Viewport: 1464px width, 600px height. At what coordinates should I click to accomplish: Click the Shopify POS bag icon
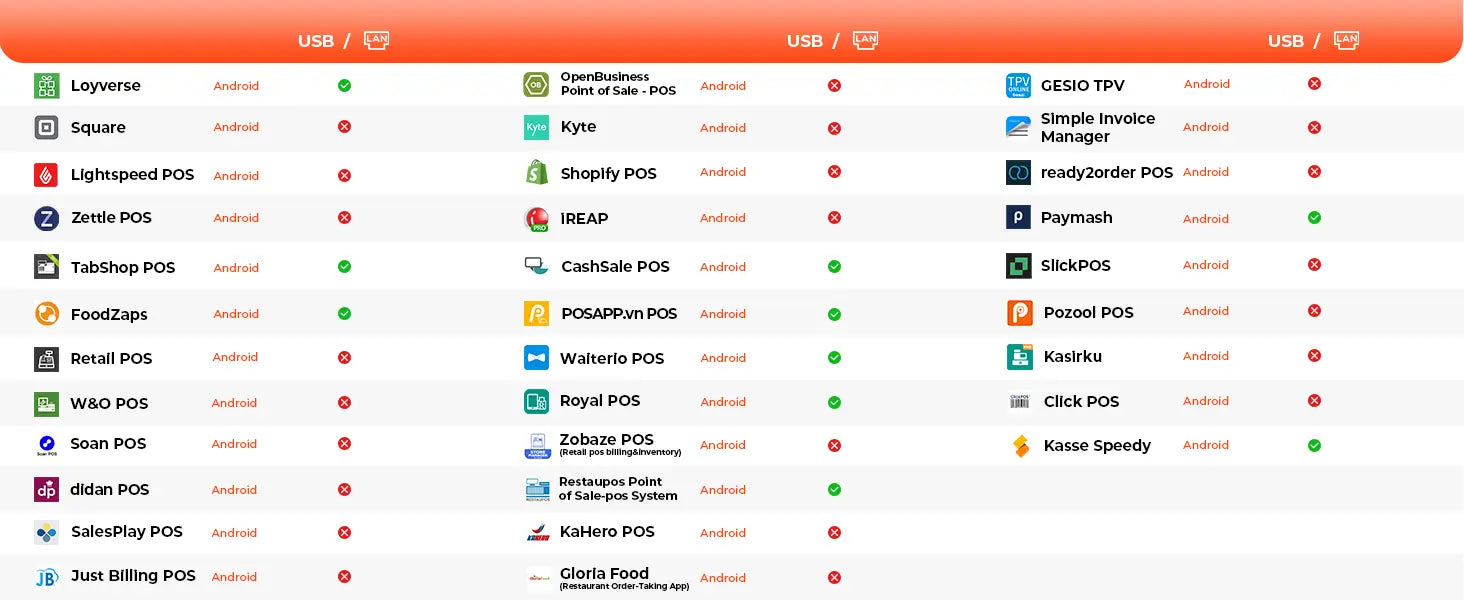[x=537, y=173]
